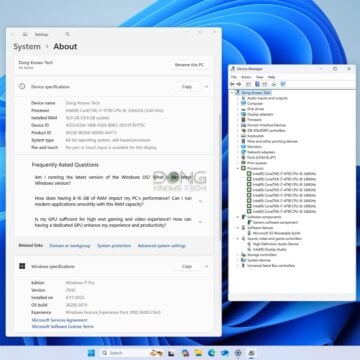360x360 pixels.
Task: Collapse the Device specifications section chevron
Action: tap(206, 87)
